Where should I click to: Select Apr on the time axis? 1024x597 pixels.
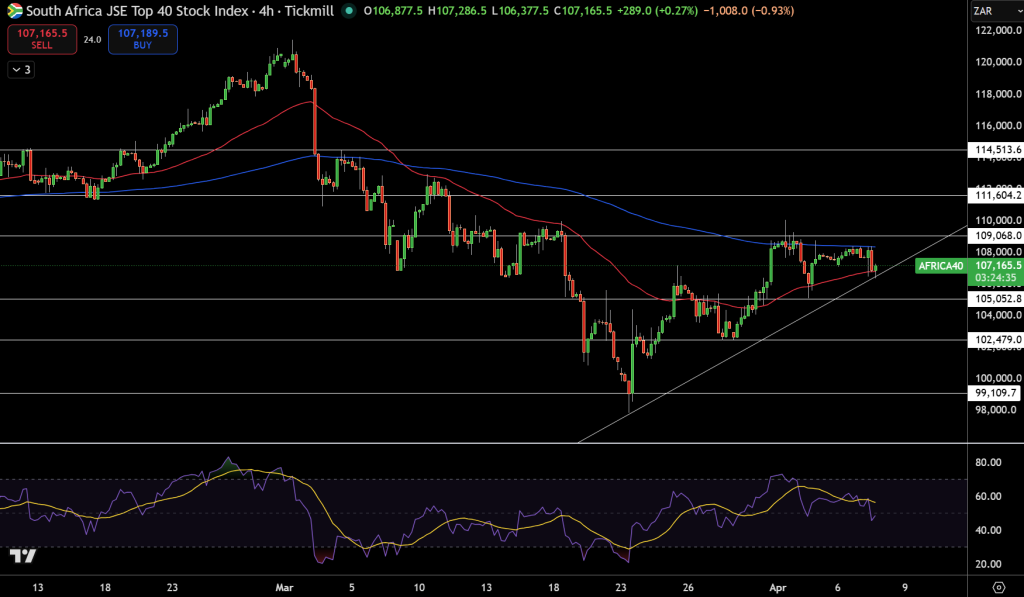click(778, 587)
